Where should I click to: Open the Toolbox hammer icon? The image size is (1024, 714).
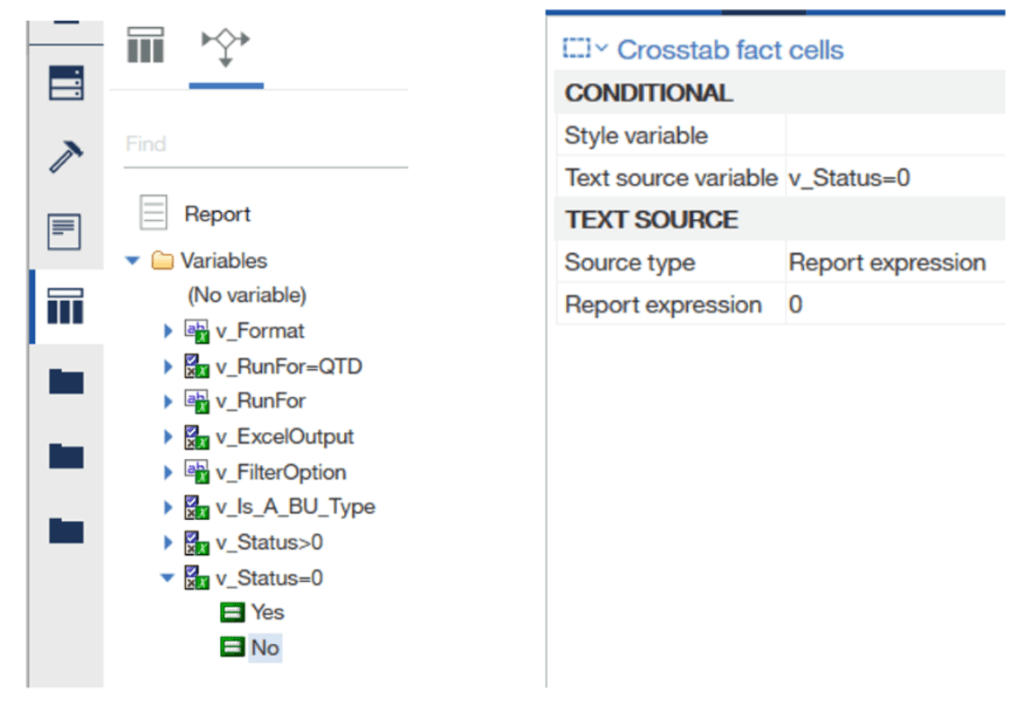(66, 157)
